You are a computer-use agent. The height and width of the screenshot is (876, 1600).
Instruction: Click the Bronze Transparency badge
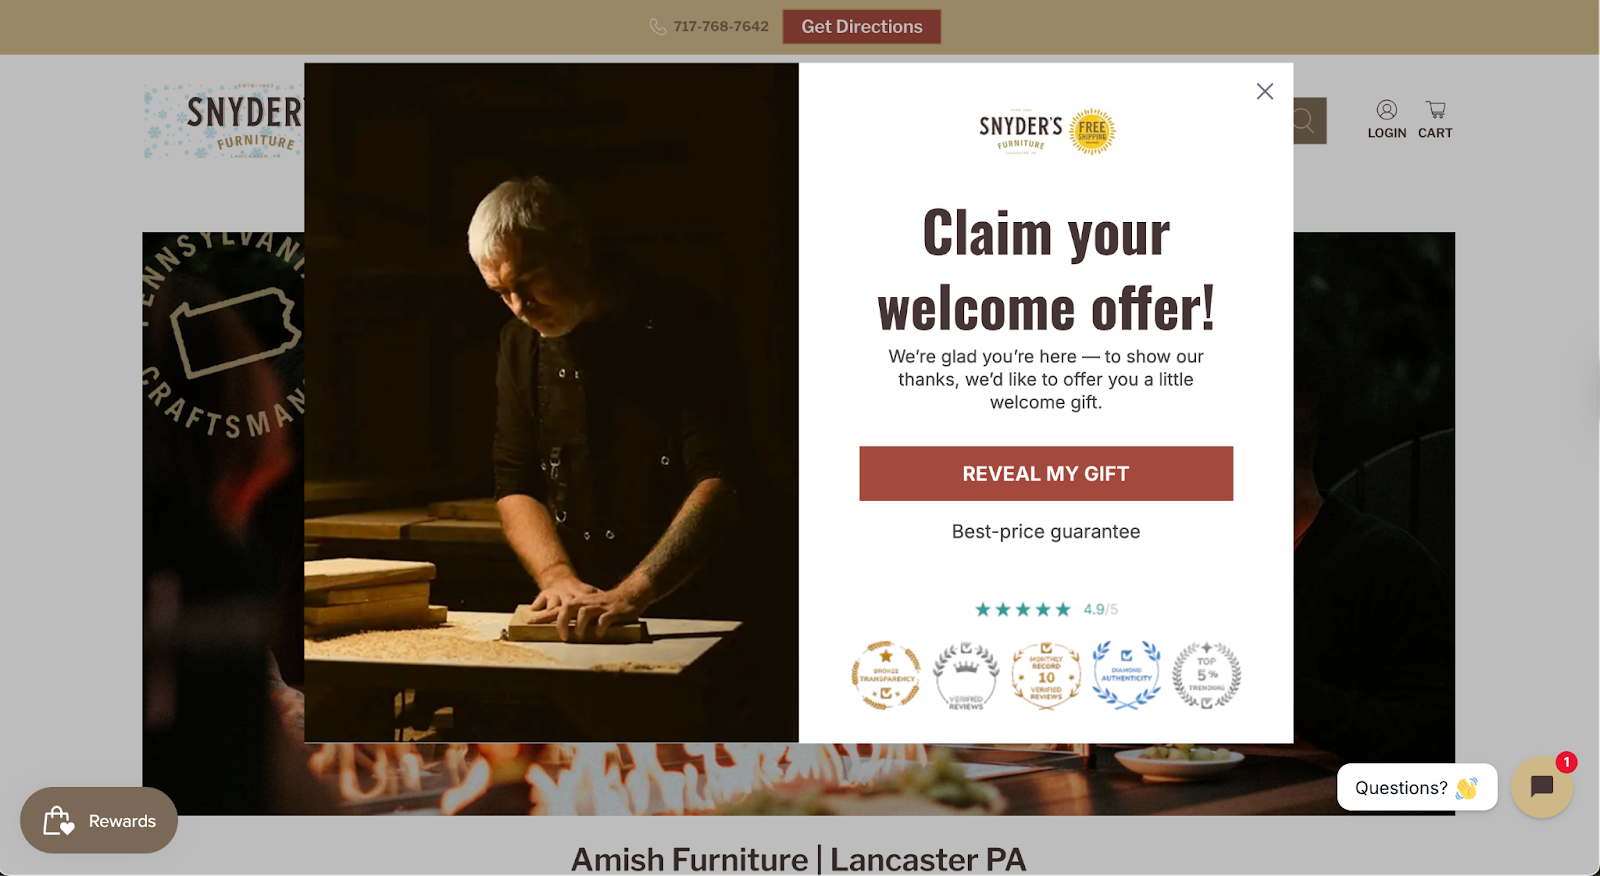coord(886,675)
